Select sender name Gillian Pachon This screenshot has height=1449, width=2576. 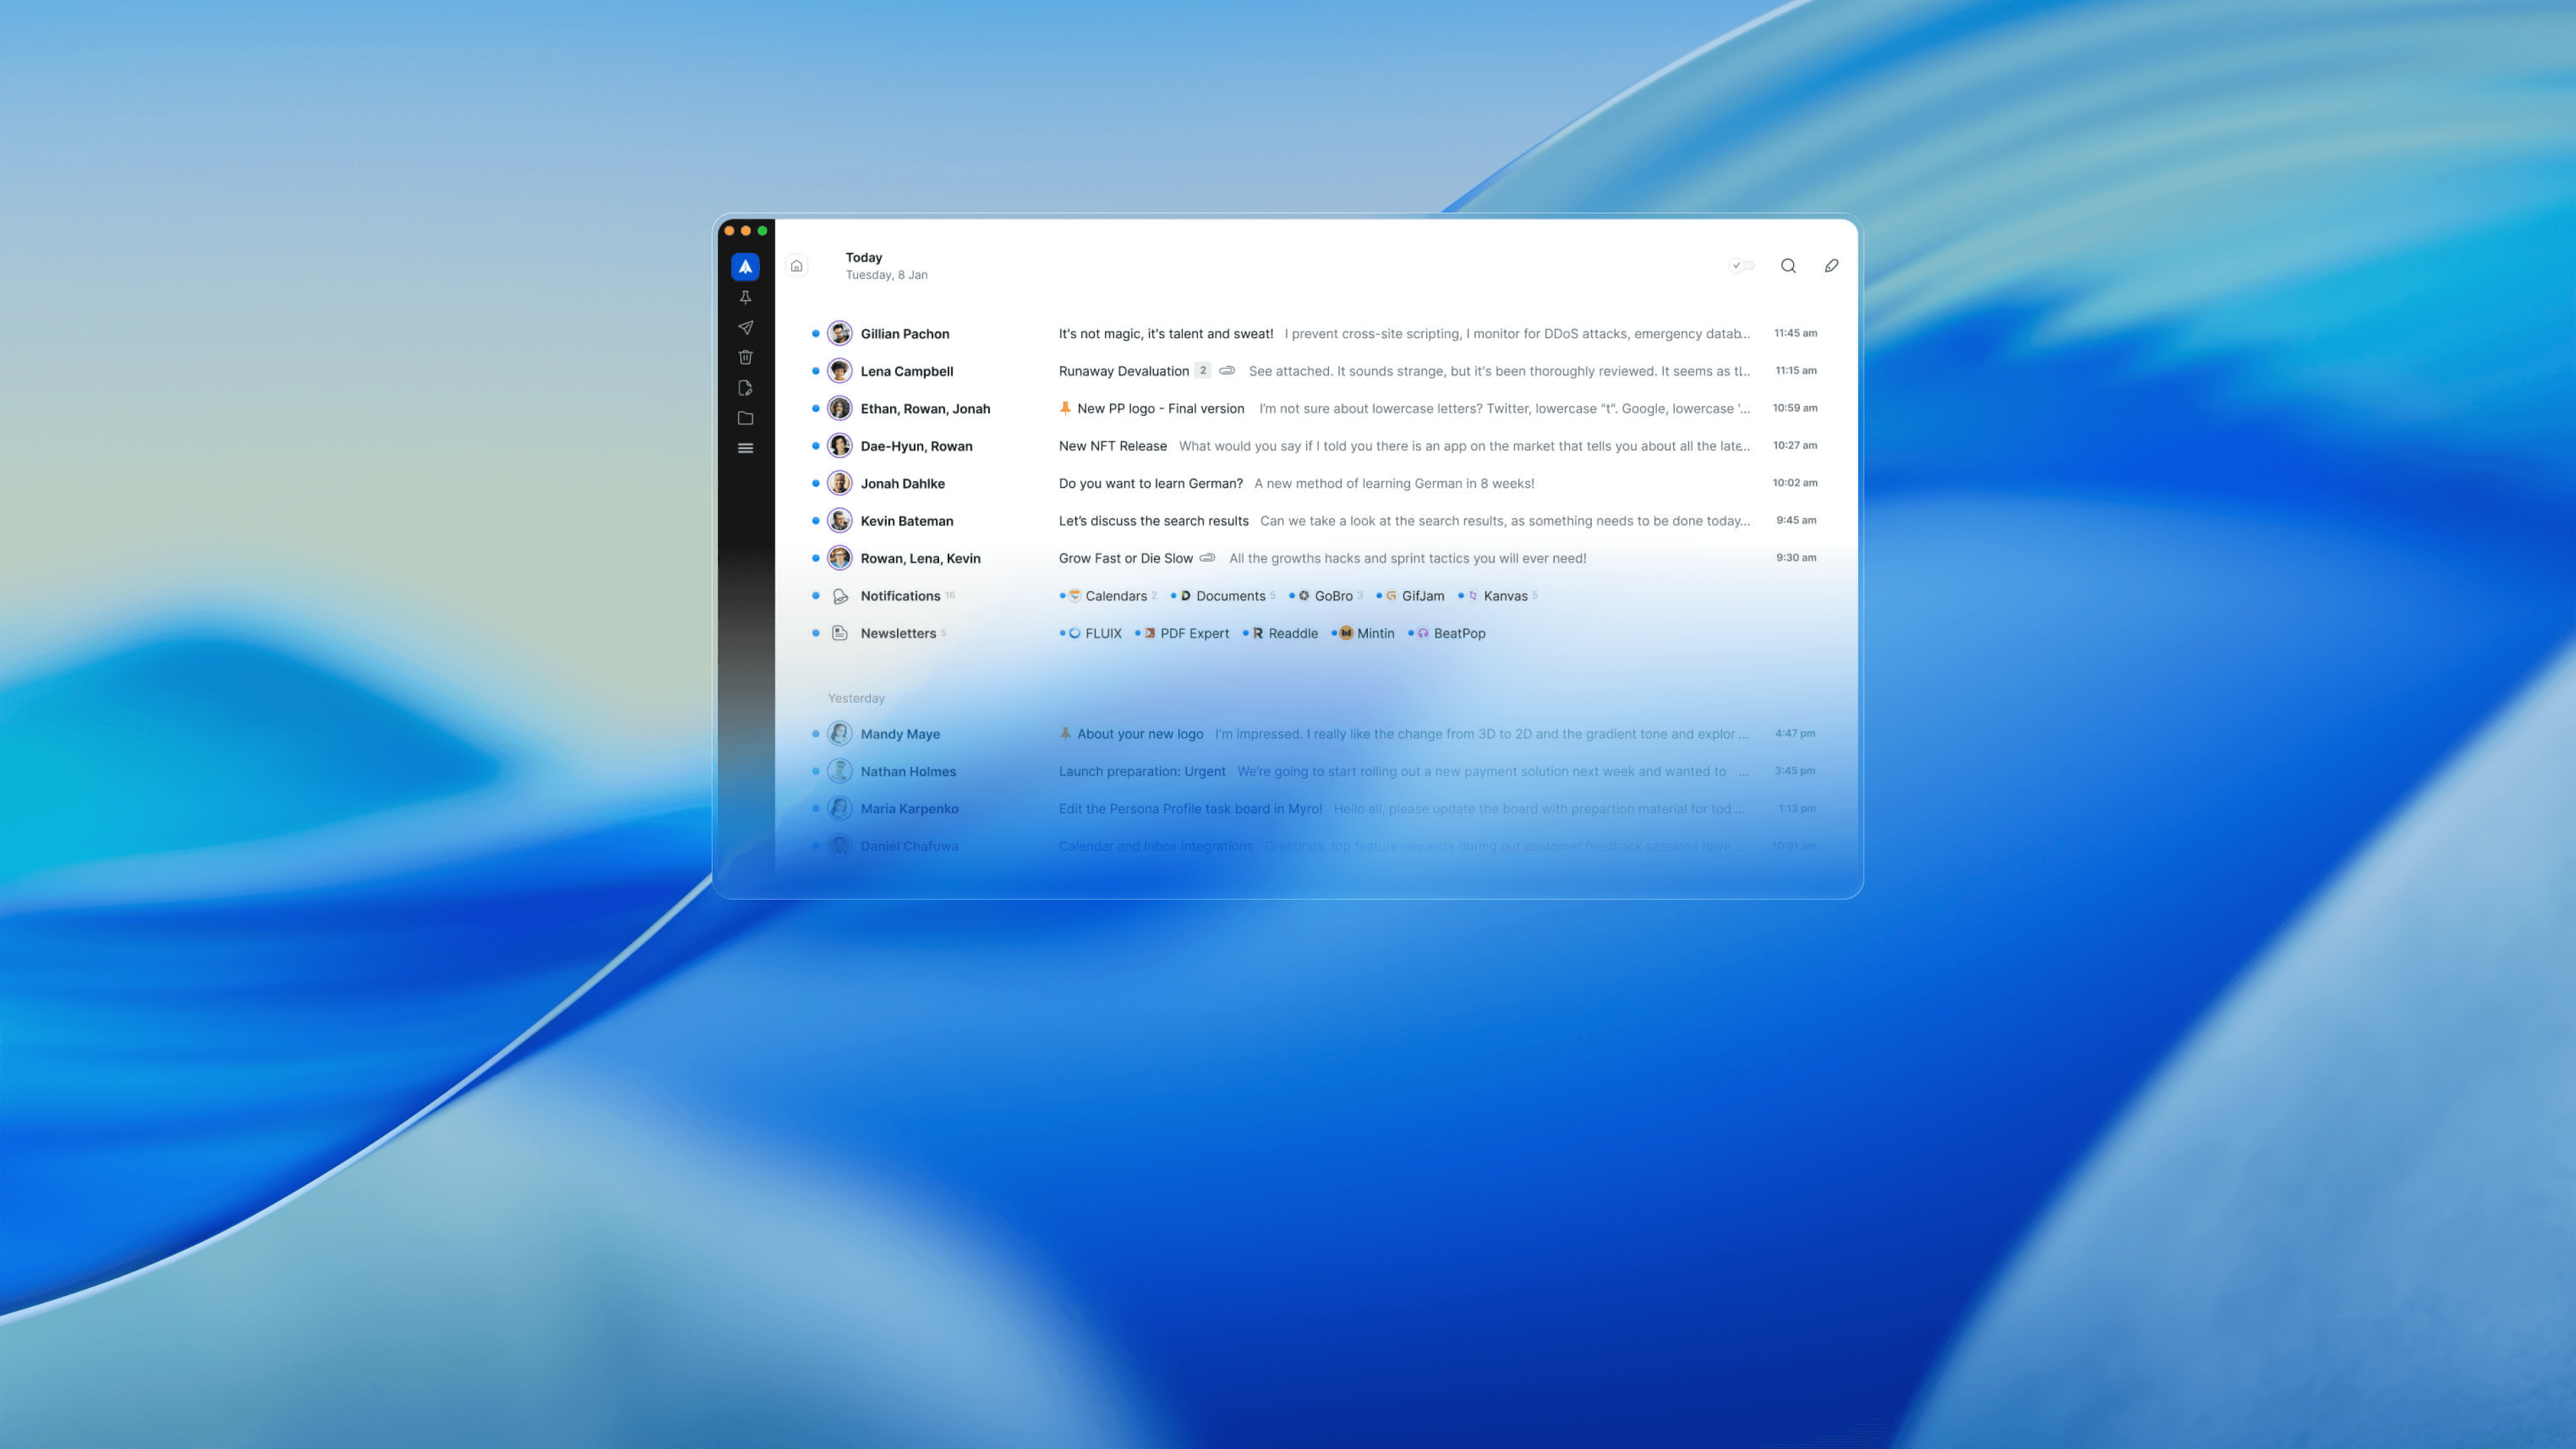pyautogui.click(x=905, y=334)
